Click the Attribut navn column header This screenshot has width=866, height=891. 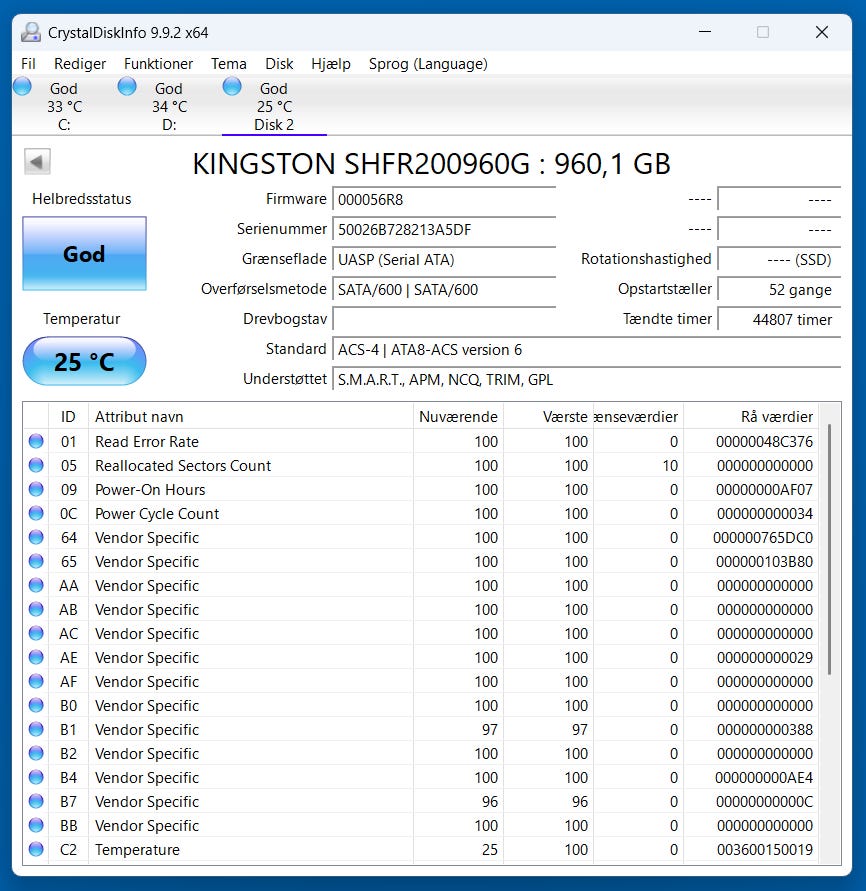coord(251,417)
